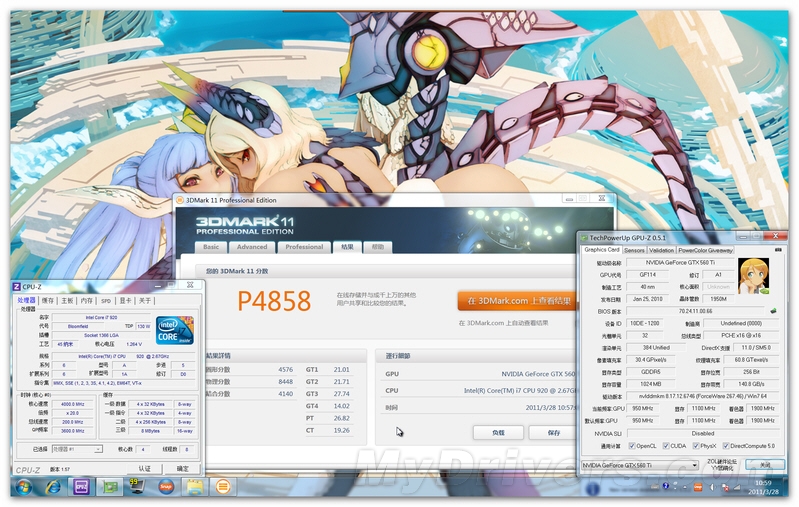Click the blue help question-mark tray icon
The image size is (799, 507).
665,486
